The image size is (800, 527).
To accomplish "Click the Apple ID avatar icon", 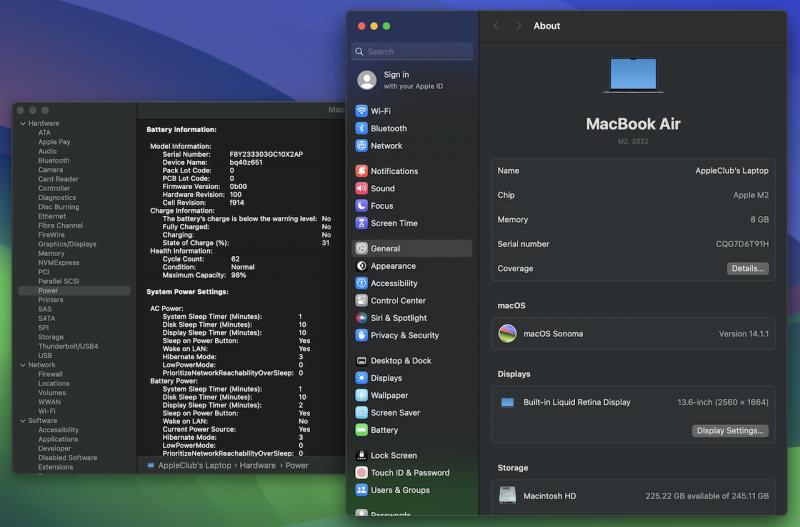I will click(x=367, y=80).
